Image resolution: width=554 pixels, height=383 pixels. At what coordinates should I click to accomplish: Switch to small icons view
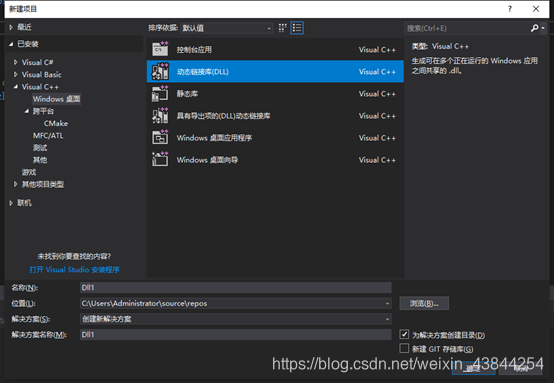[x=282, y=28]
